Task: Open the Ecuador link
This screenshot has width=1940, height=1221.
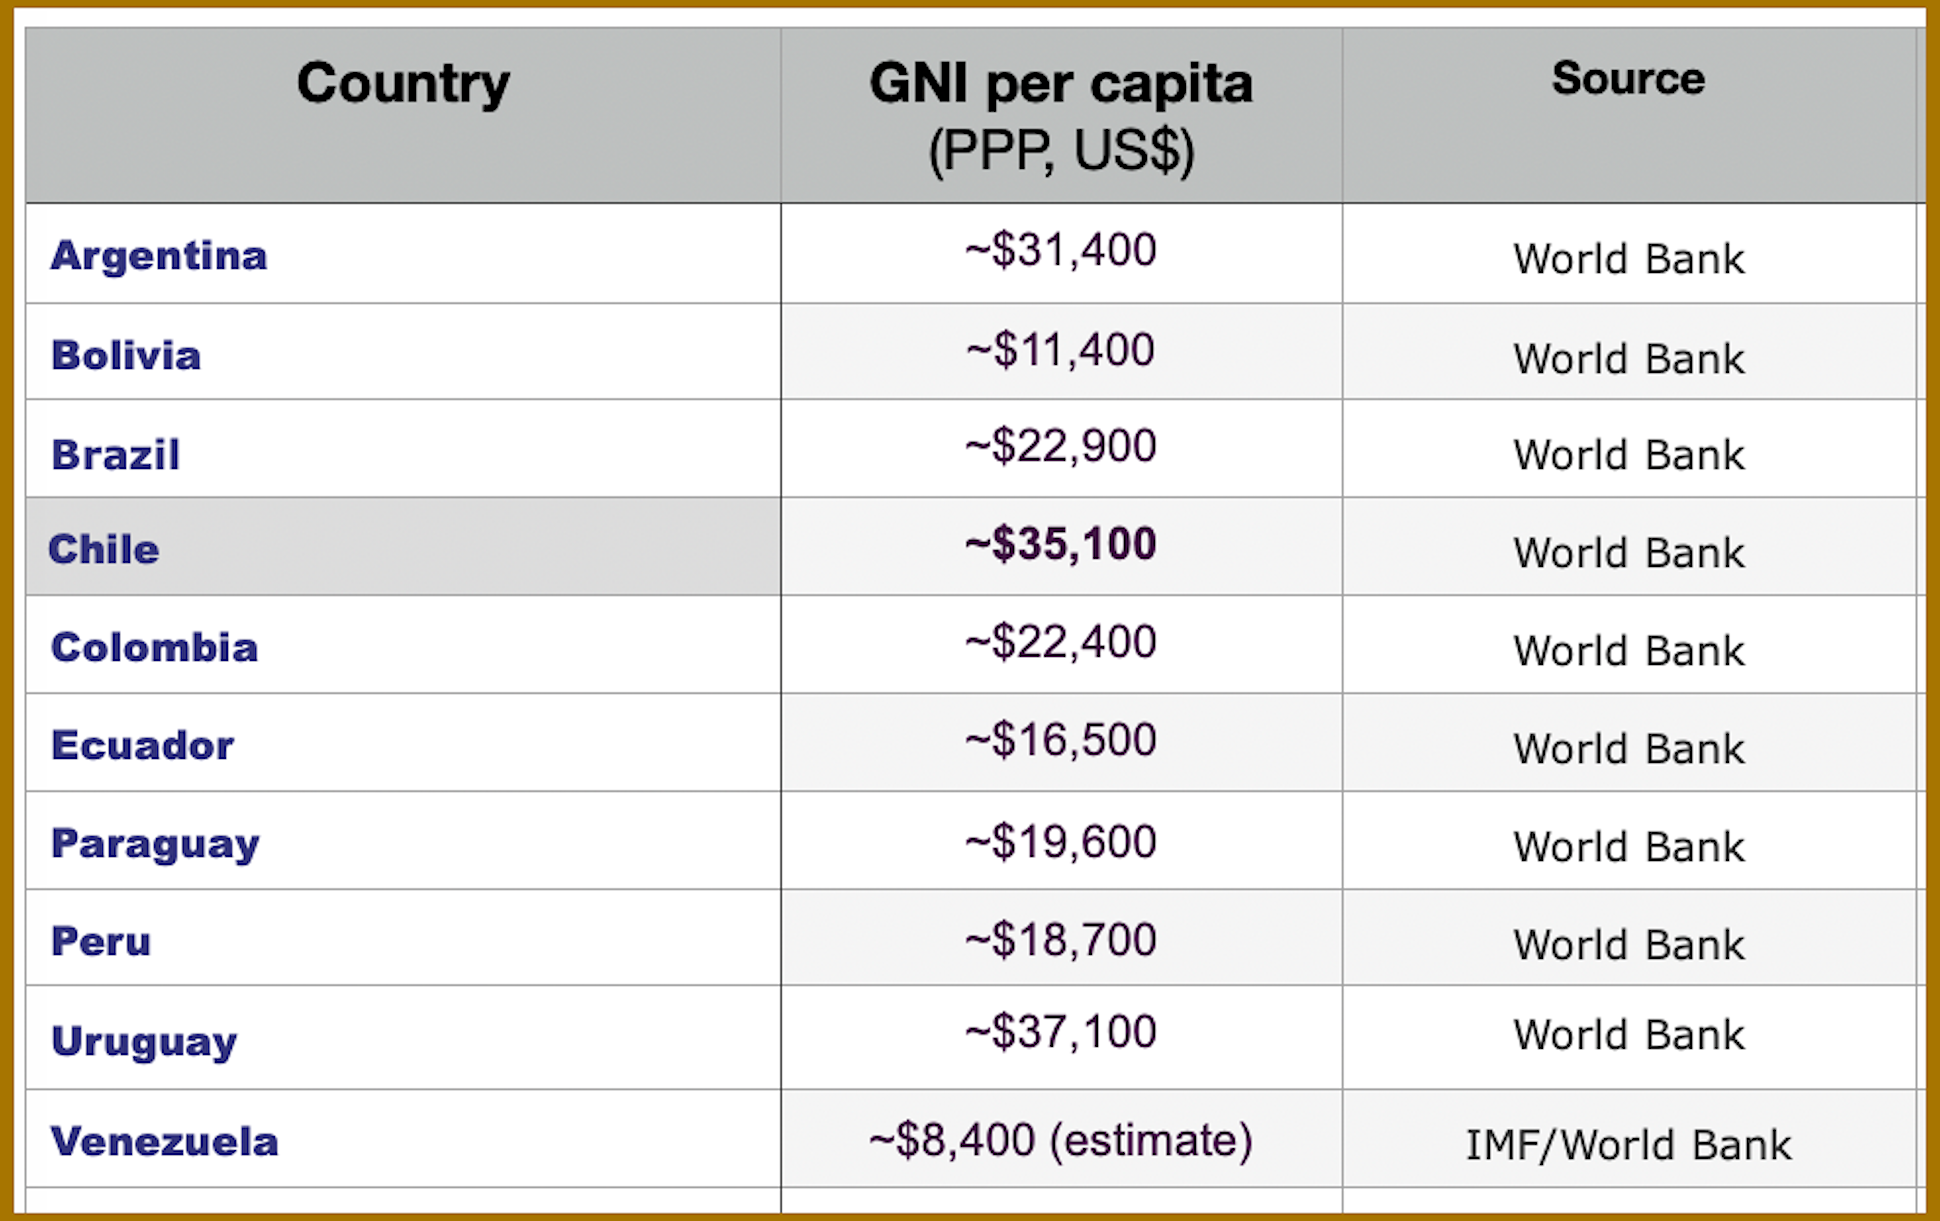Action: pyautogui.click(x=143, y=746)
